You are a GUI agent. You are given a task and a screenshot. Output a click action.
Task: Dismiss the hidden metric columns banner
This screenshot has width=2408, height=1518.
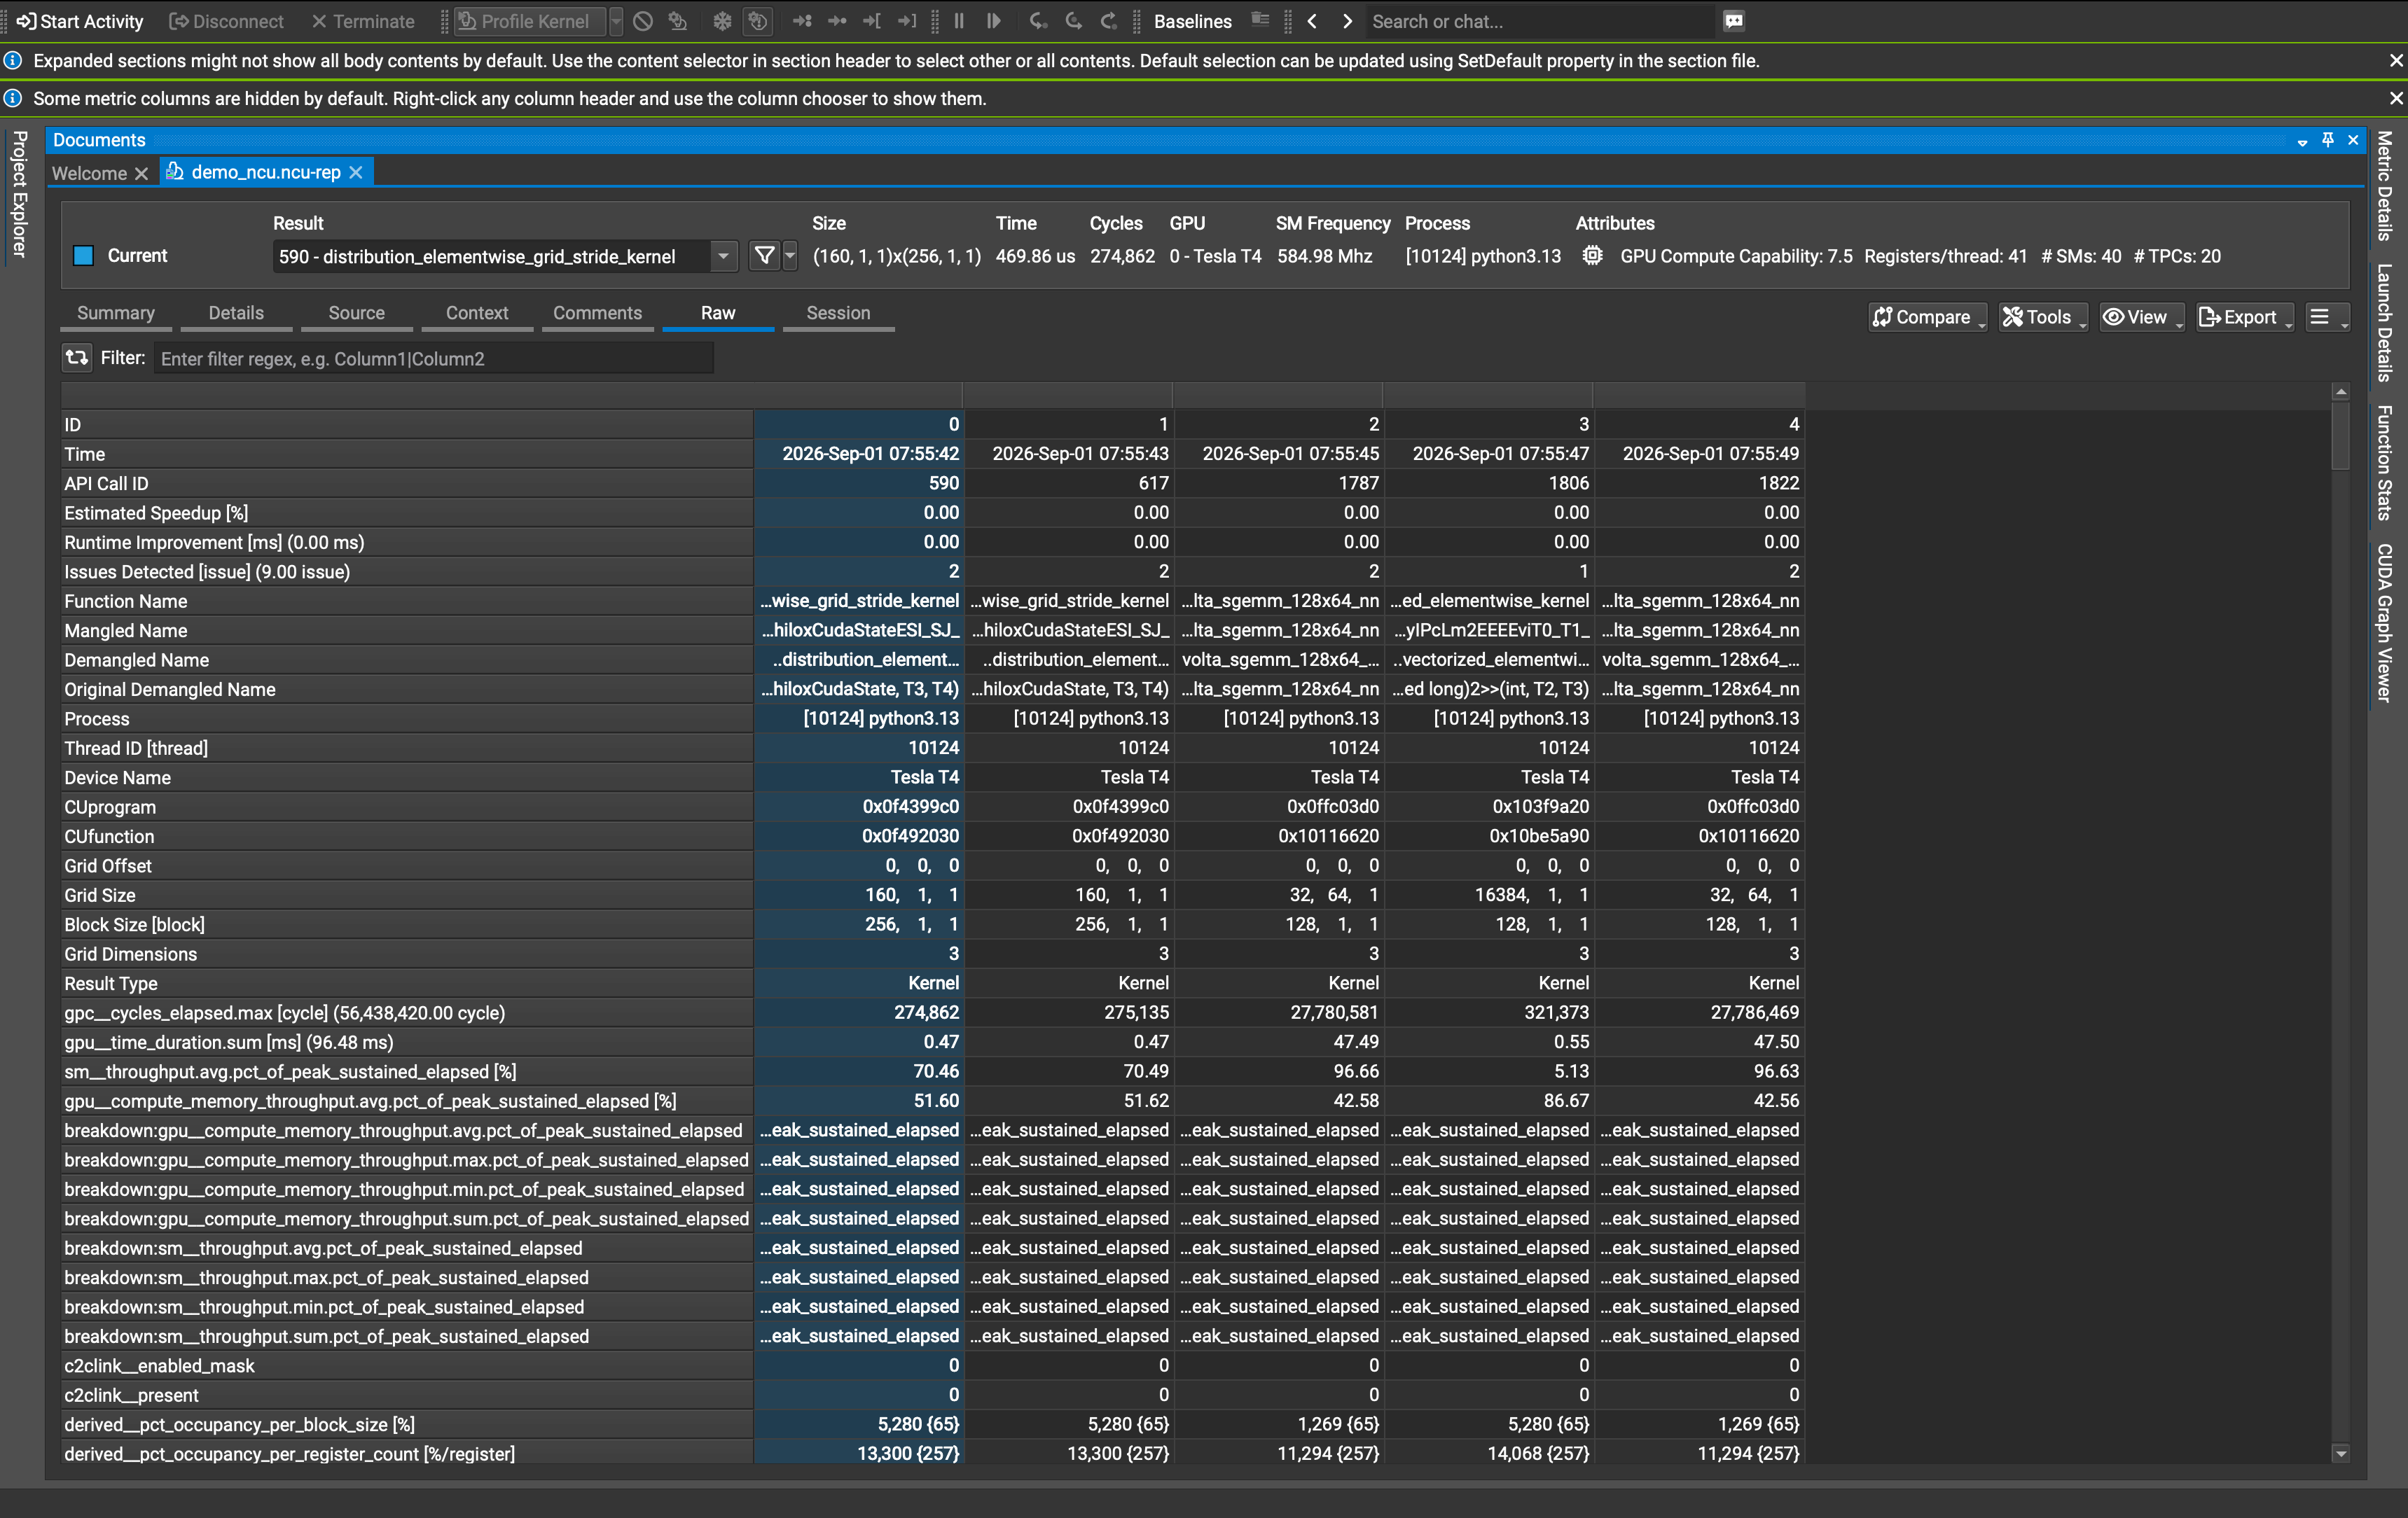pos(2396,98)
